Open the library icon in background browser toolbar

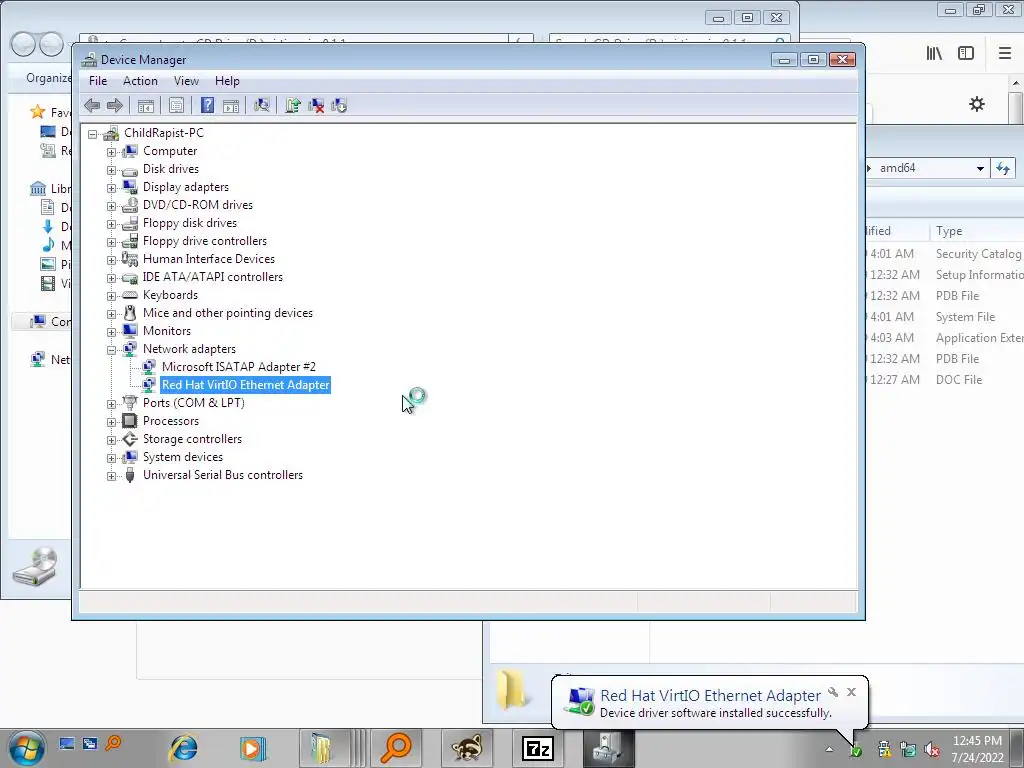[935, 53]
